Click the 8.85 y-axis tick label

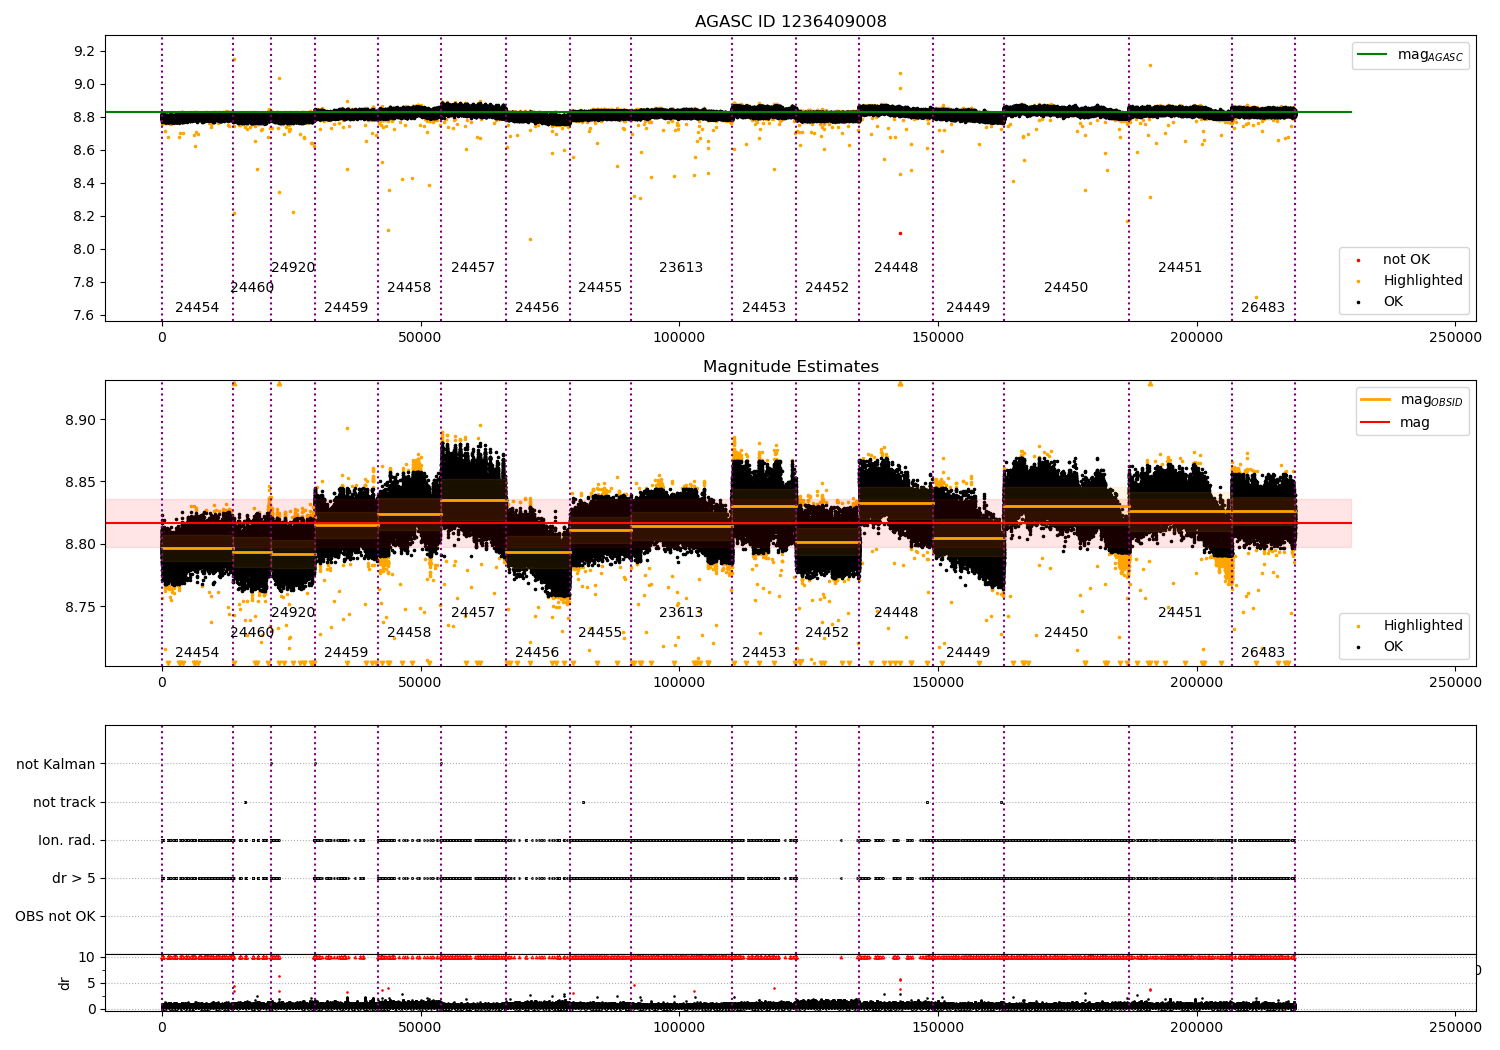coord(81,482)
